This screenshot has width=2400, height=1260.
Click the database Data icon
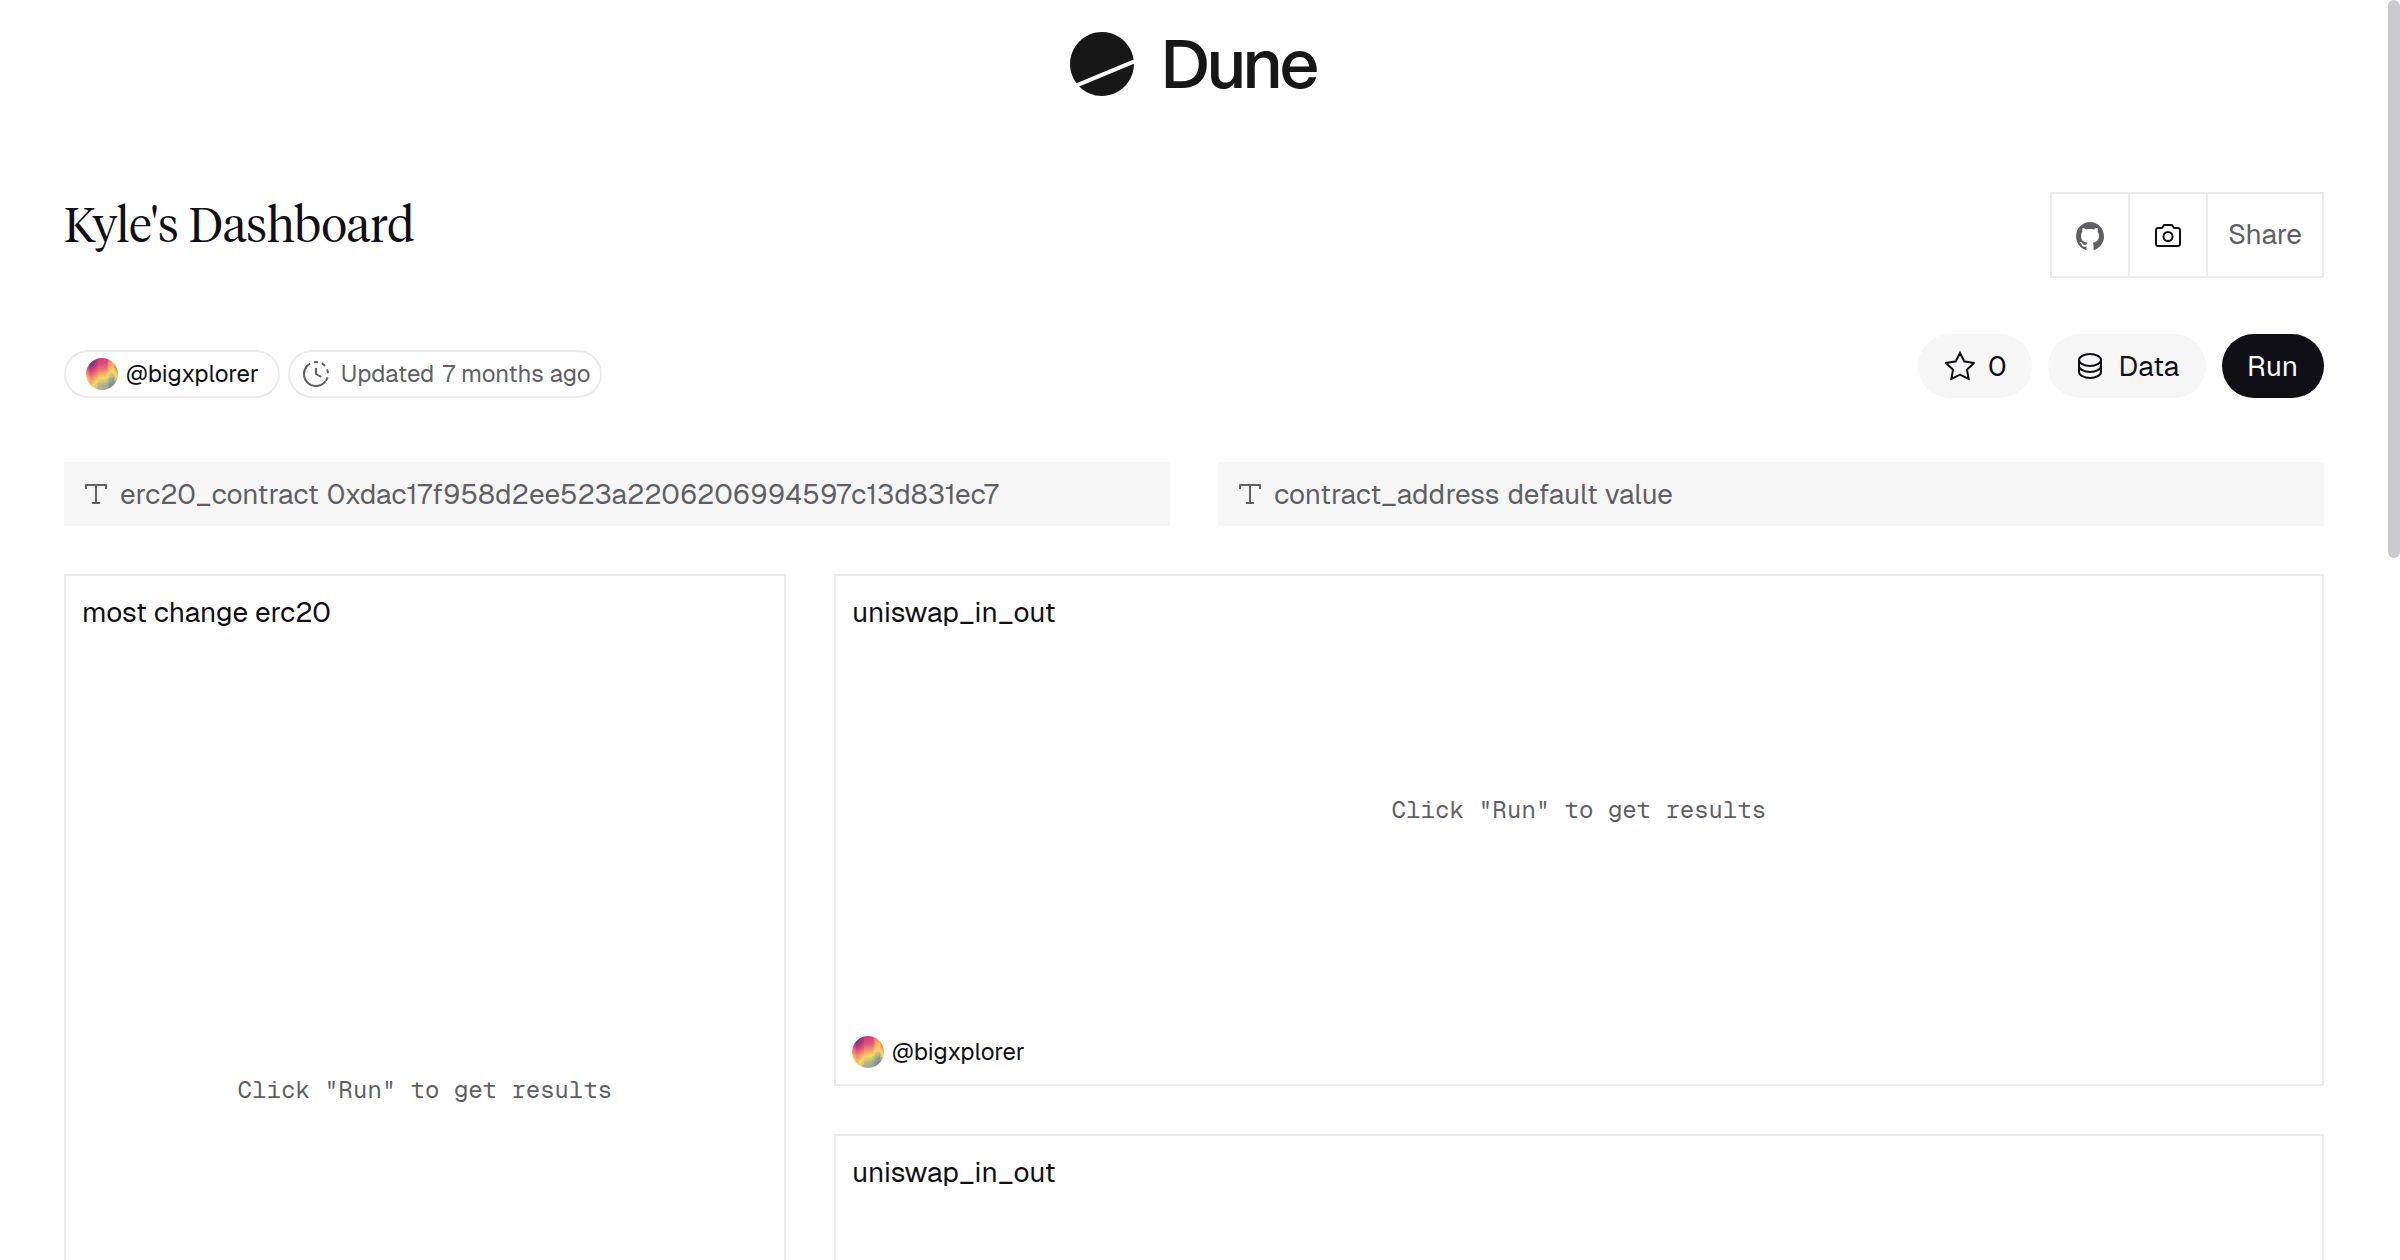2089,366
